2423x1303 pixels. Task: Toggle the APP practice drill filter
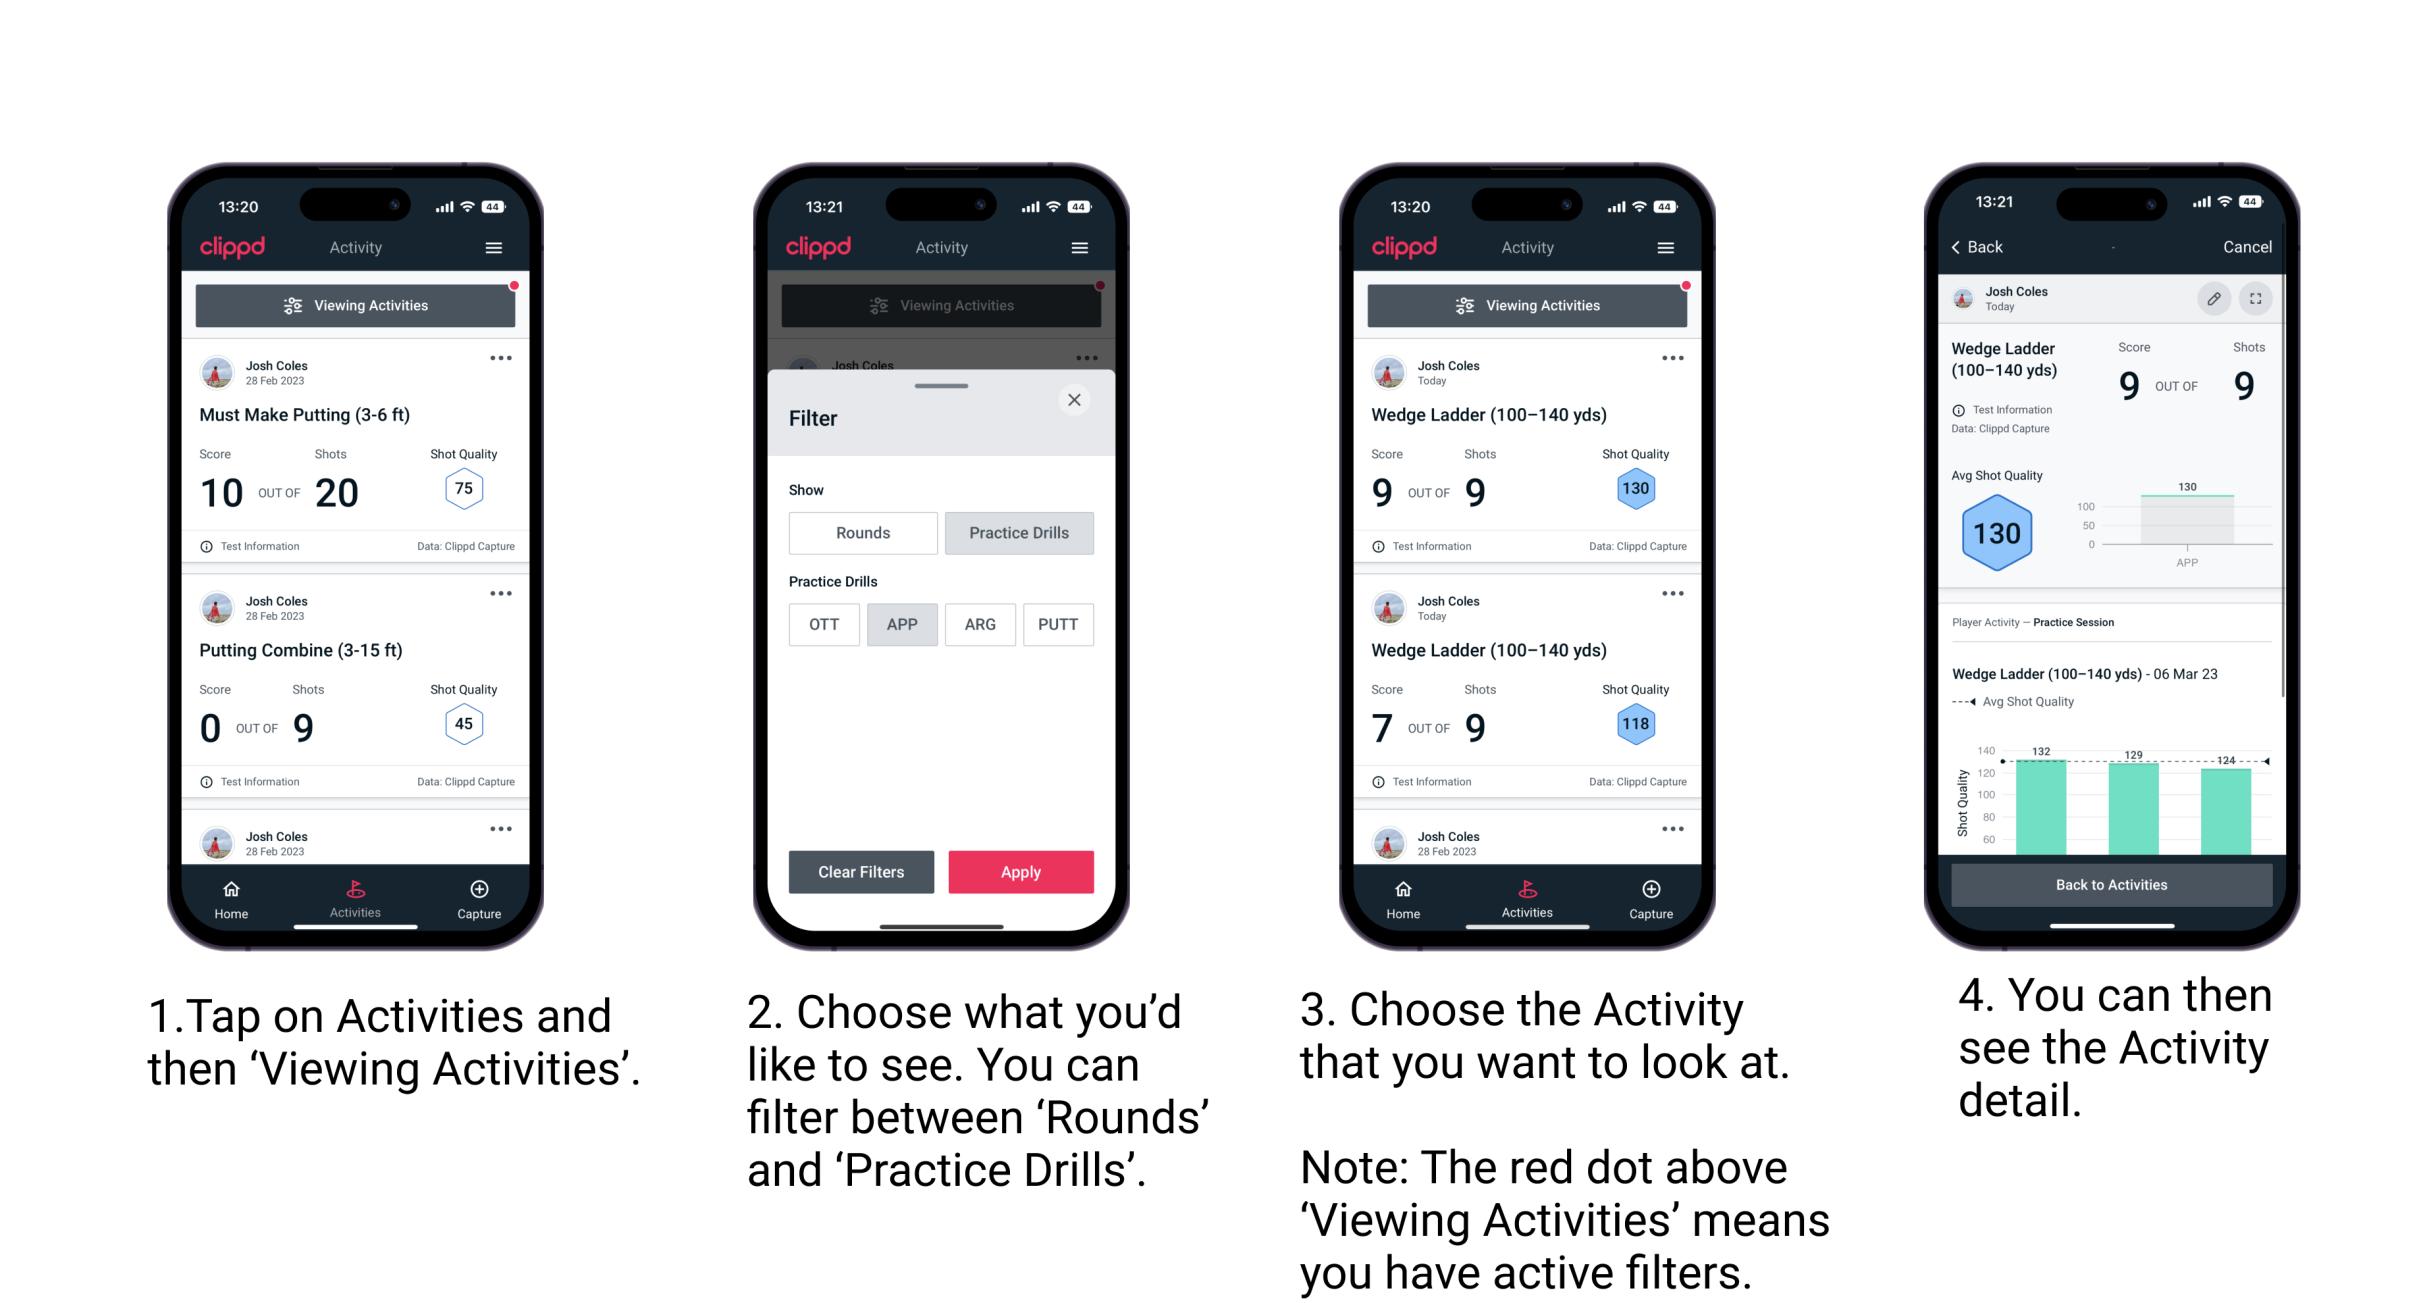pyautogui.click(x=899, y=623)
